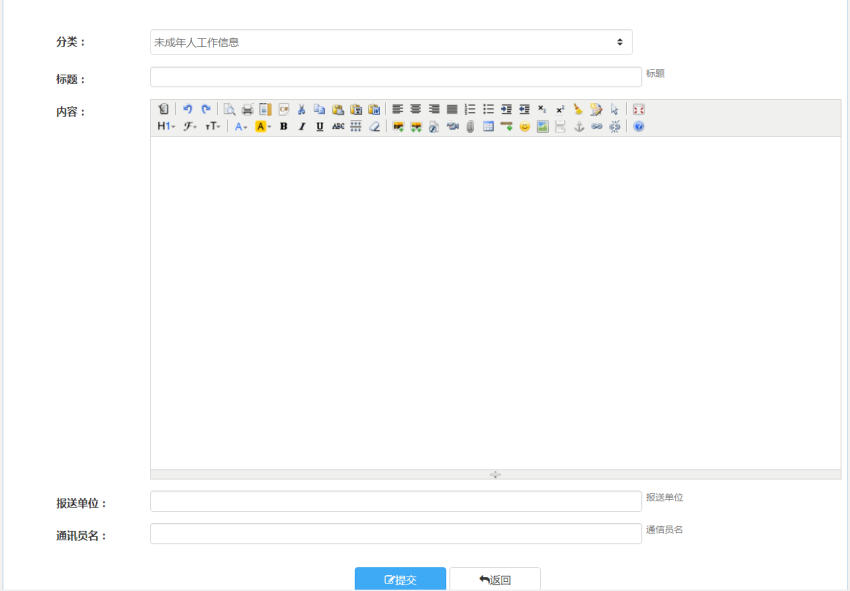Viewport: 850px width, 591px height.
Task: Copy the selected text
Action: [320, 109]
